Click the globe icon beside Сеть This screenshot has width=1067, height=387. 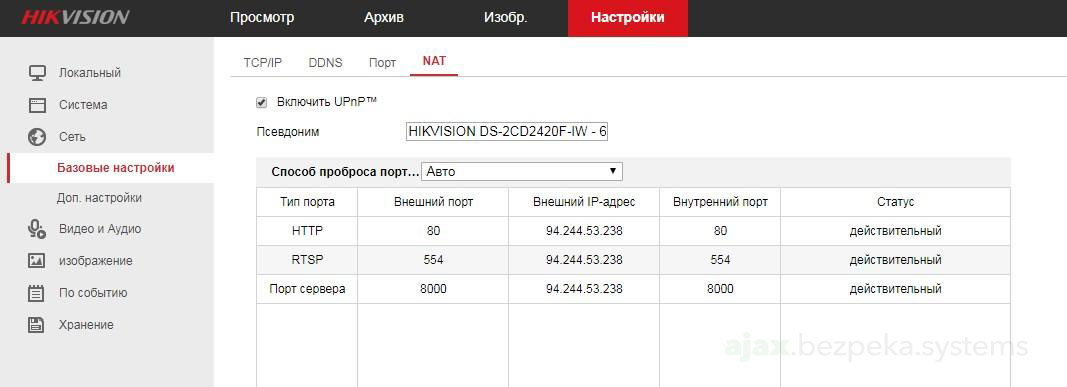(x=37, y=137)
